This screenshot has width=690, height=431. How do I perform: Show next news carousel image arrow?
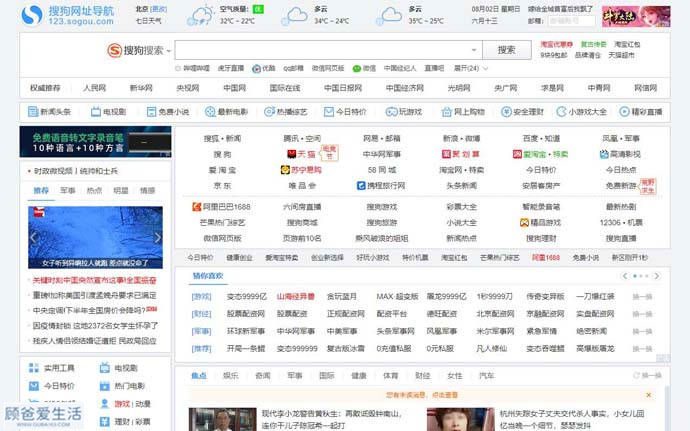[x=158, y=238]
